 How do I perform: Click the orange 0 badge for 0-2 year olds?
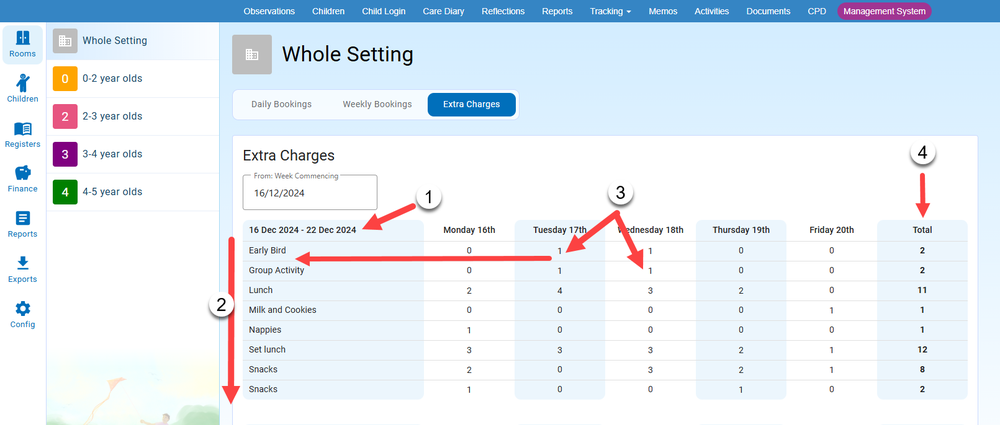(x=65, y=78)
